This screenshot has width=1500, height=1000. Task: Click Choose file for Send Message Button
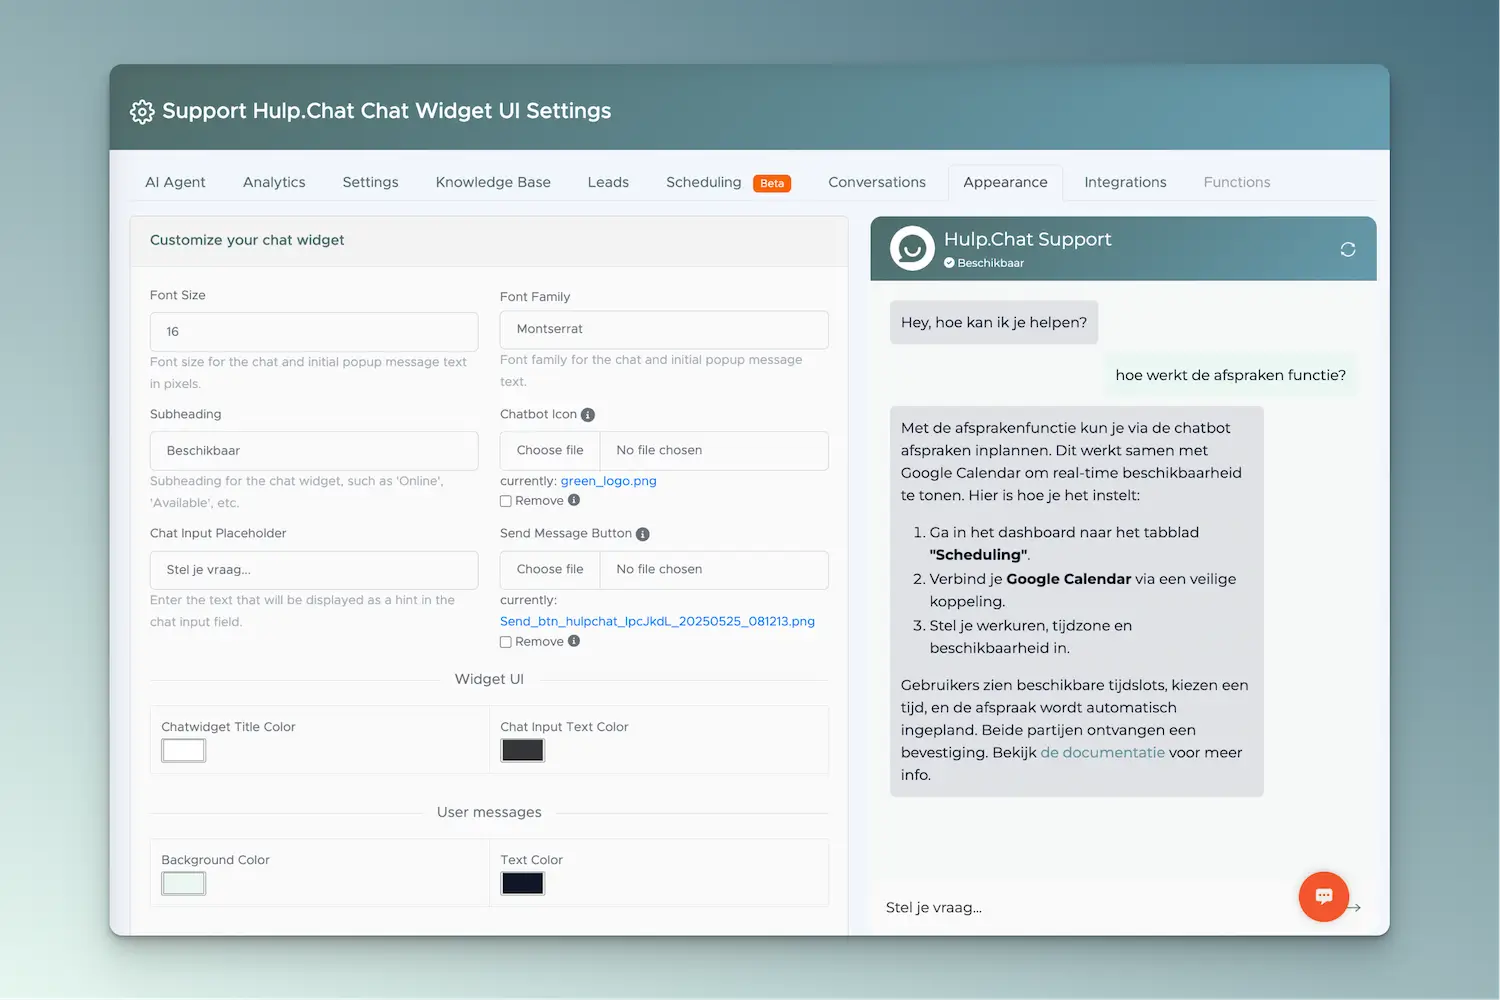pos(550,569)
